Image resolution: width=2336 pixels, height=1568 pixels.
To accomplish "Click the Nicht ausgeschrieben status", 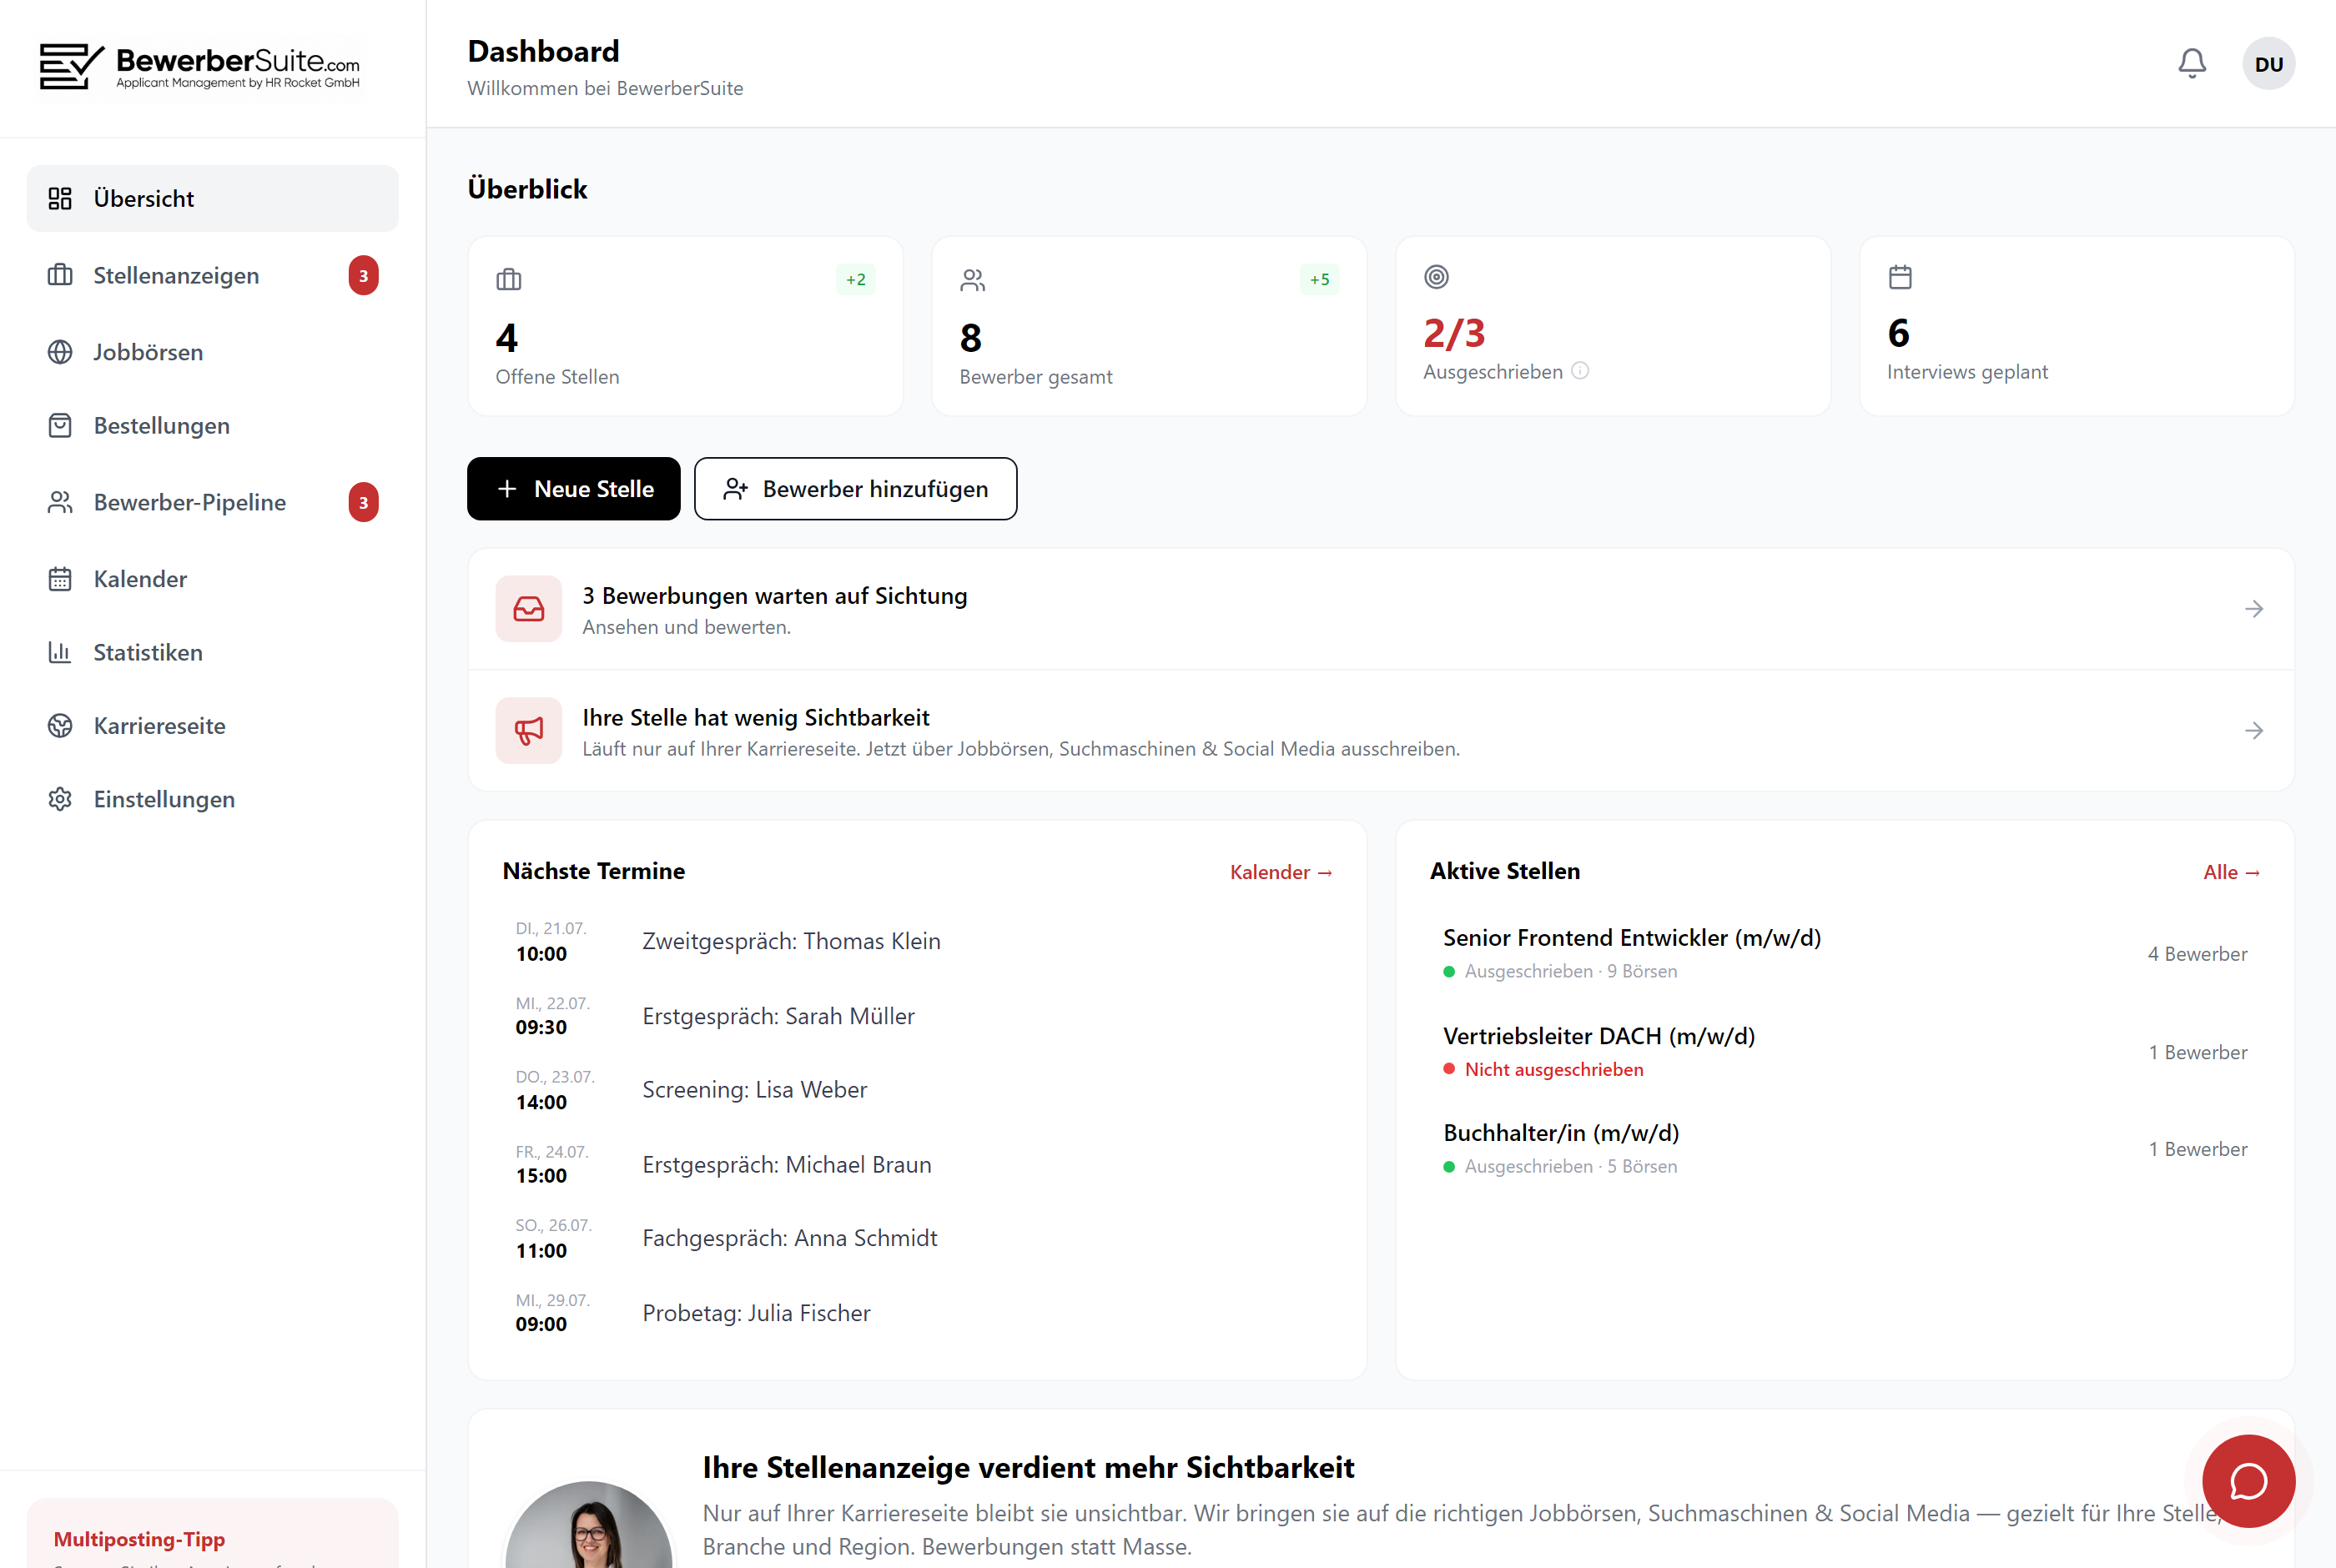I will click(1553, 1069).
